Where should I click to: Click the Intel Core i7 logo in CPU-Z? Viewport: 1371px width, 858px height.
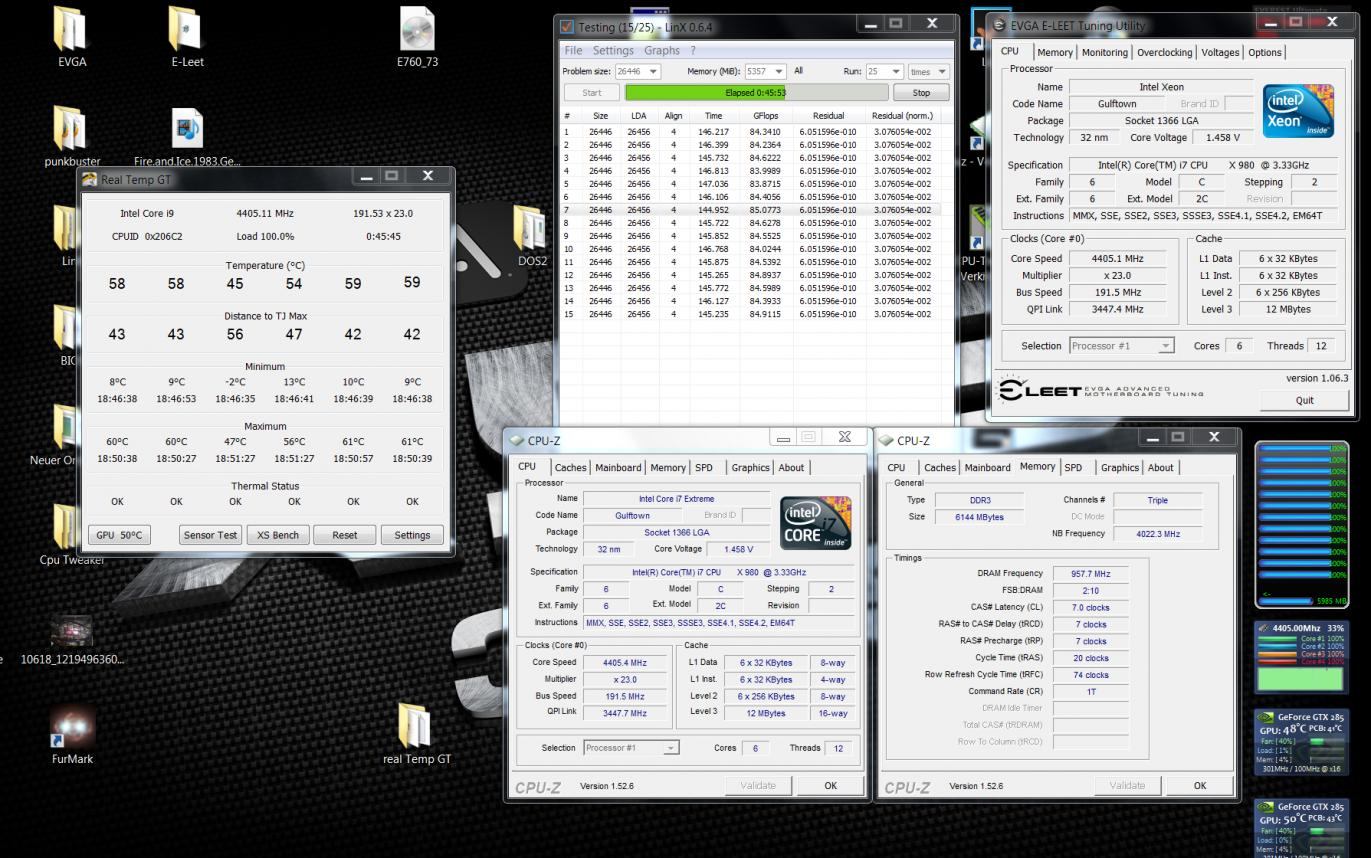816,523
